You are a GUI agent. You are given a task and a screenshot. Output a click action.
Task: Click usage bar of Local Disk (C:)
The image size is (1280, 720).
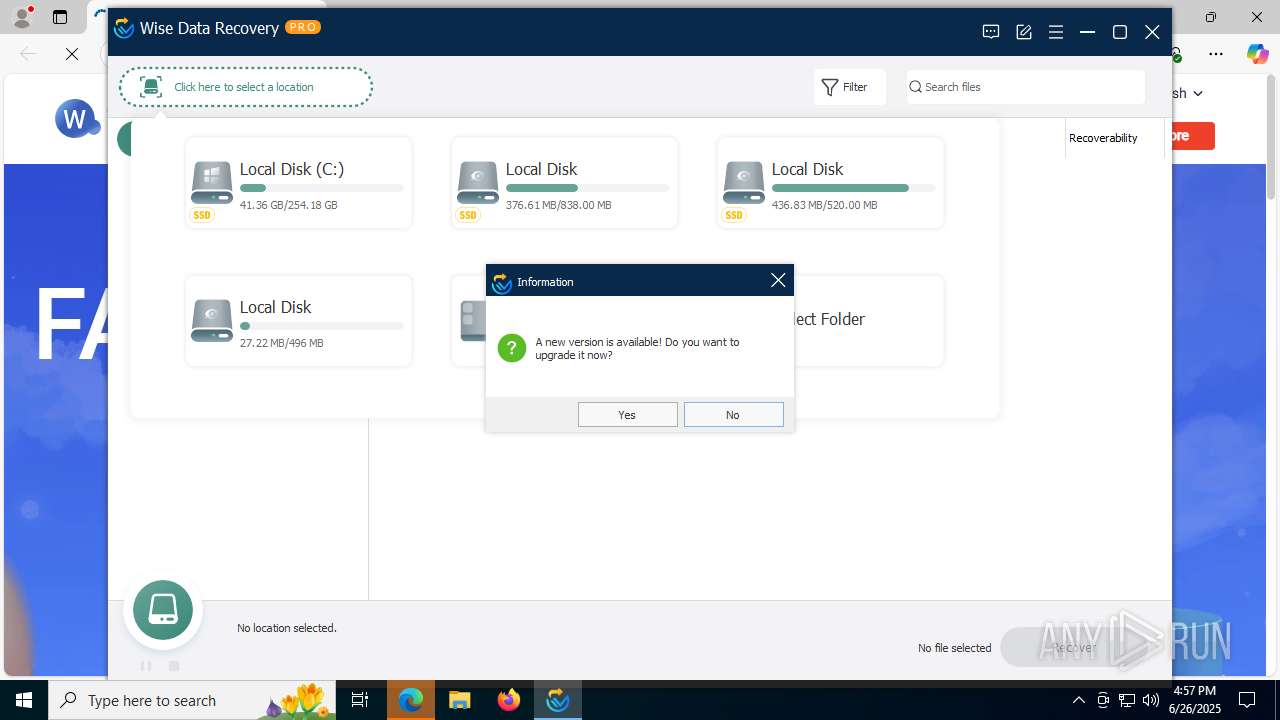pos(322,188)
